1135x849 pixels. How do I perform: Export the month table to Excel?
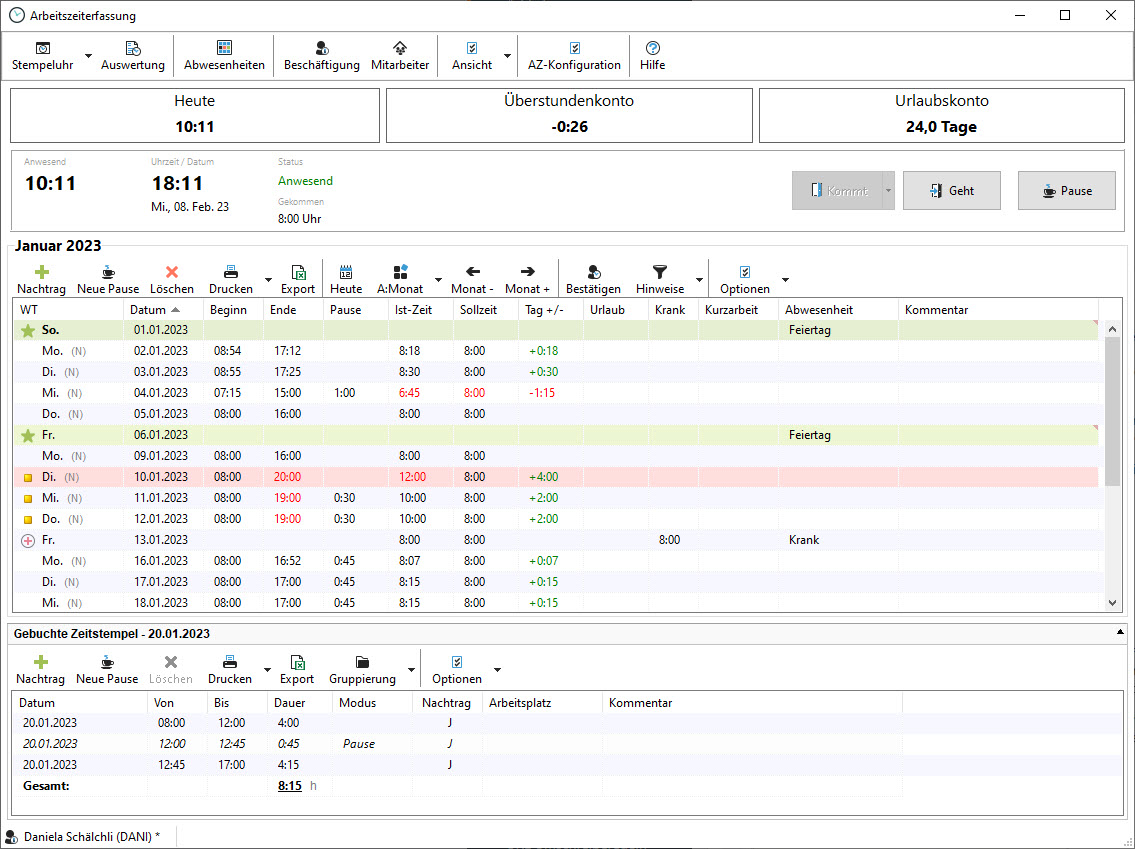coord(298,279)
